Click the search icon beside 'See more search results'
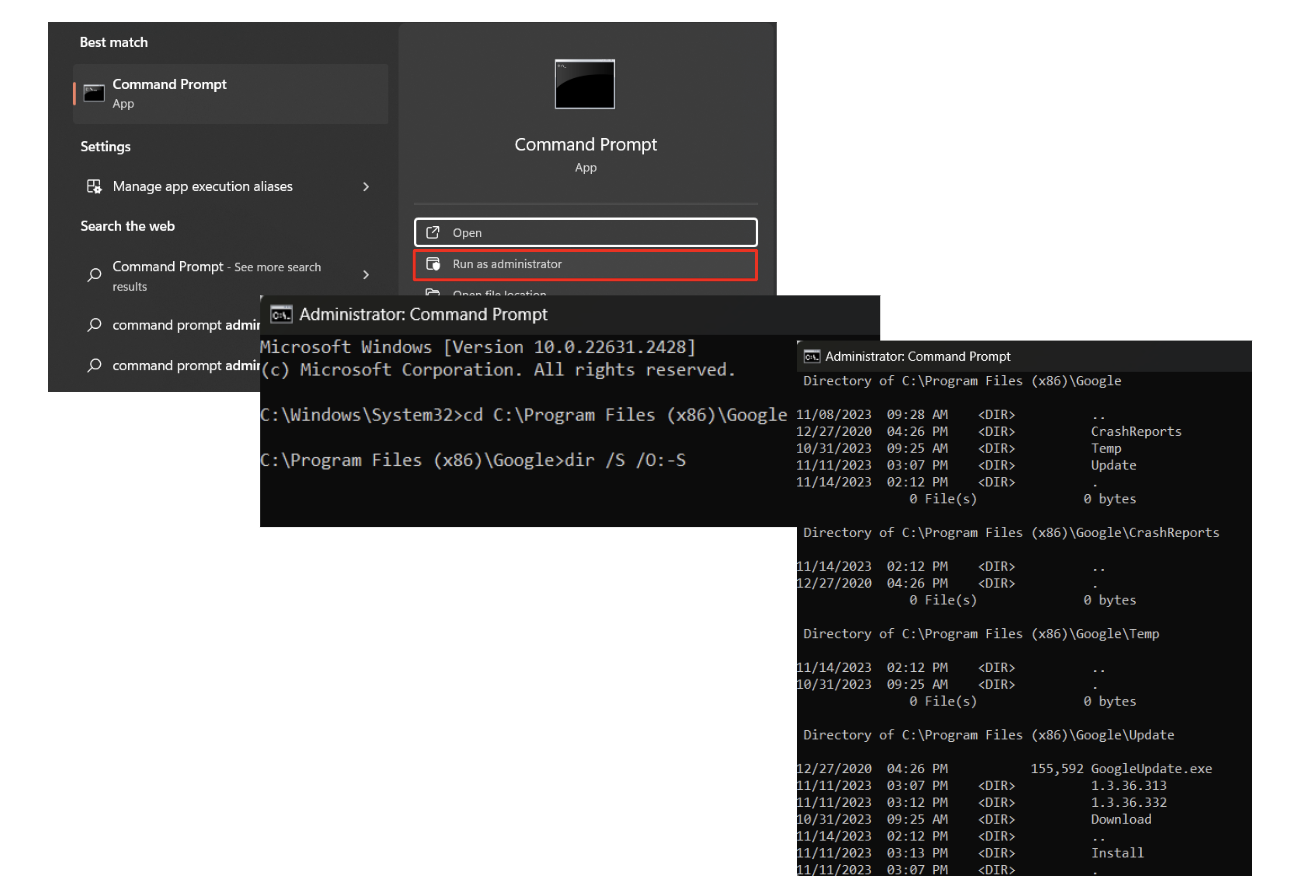This screenshot has width=1312, height=894. coord(94,275)
